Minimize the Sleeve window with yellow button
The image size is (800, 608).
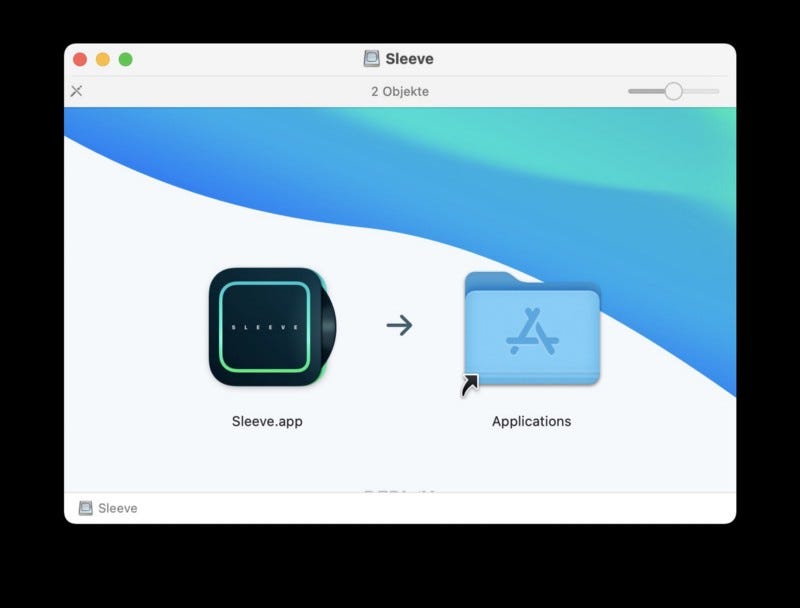click(103, 60)
